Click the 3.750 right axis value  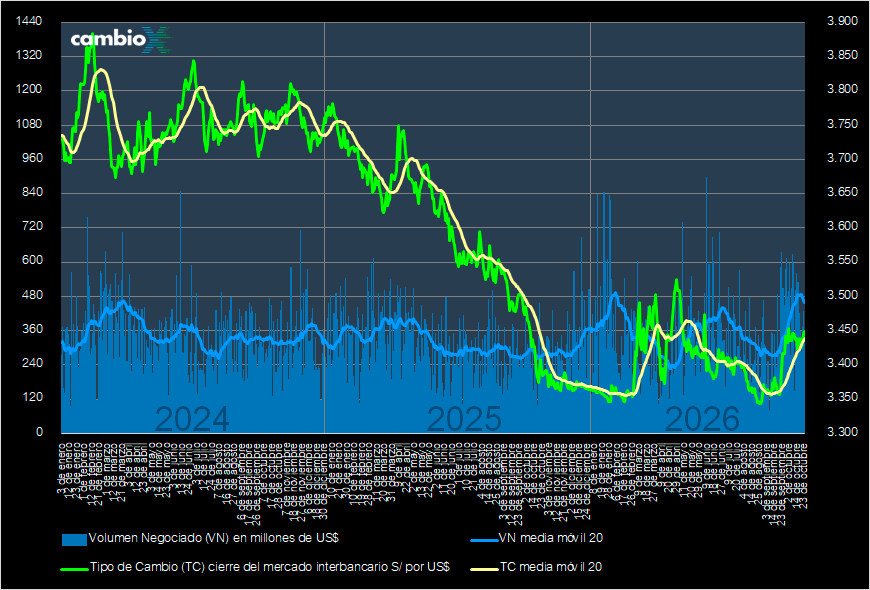coord(842,124)
